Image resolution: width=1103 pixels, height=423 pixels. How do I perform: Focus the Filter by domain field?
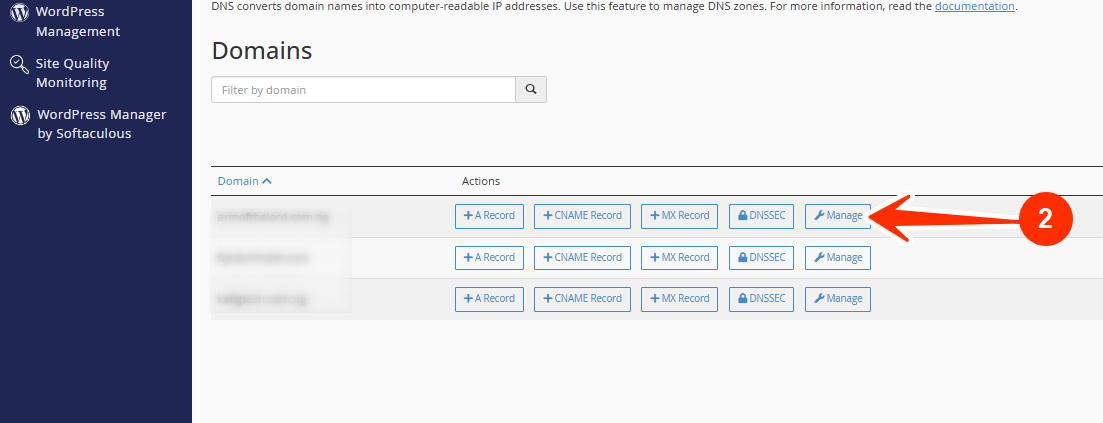[x=364, y=89]
